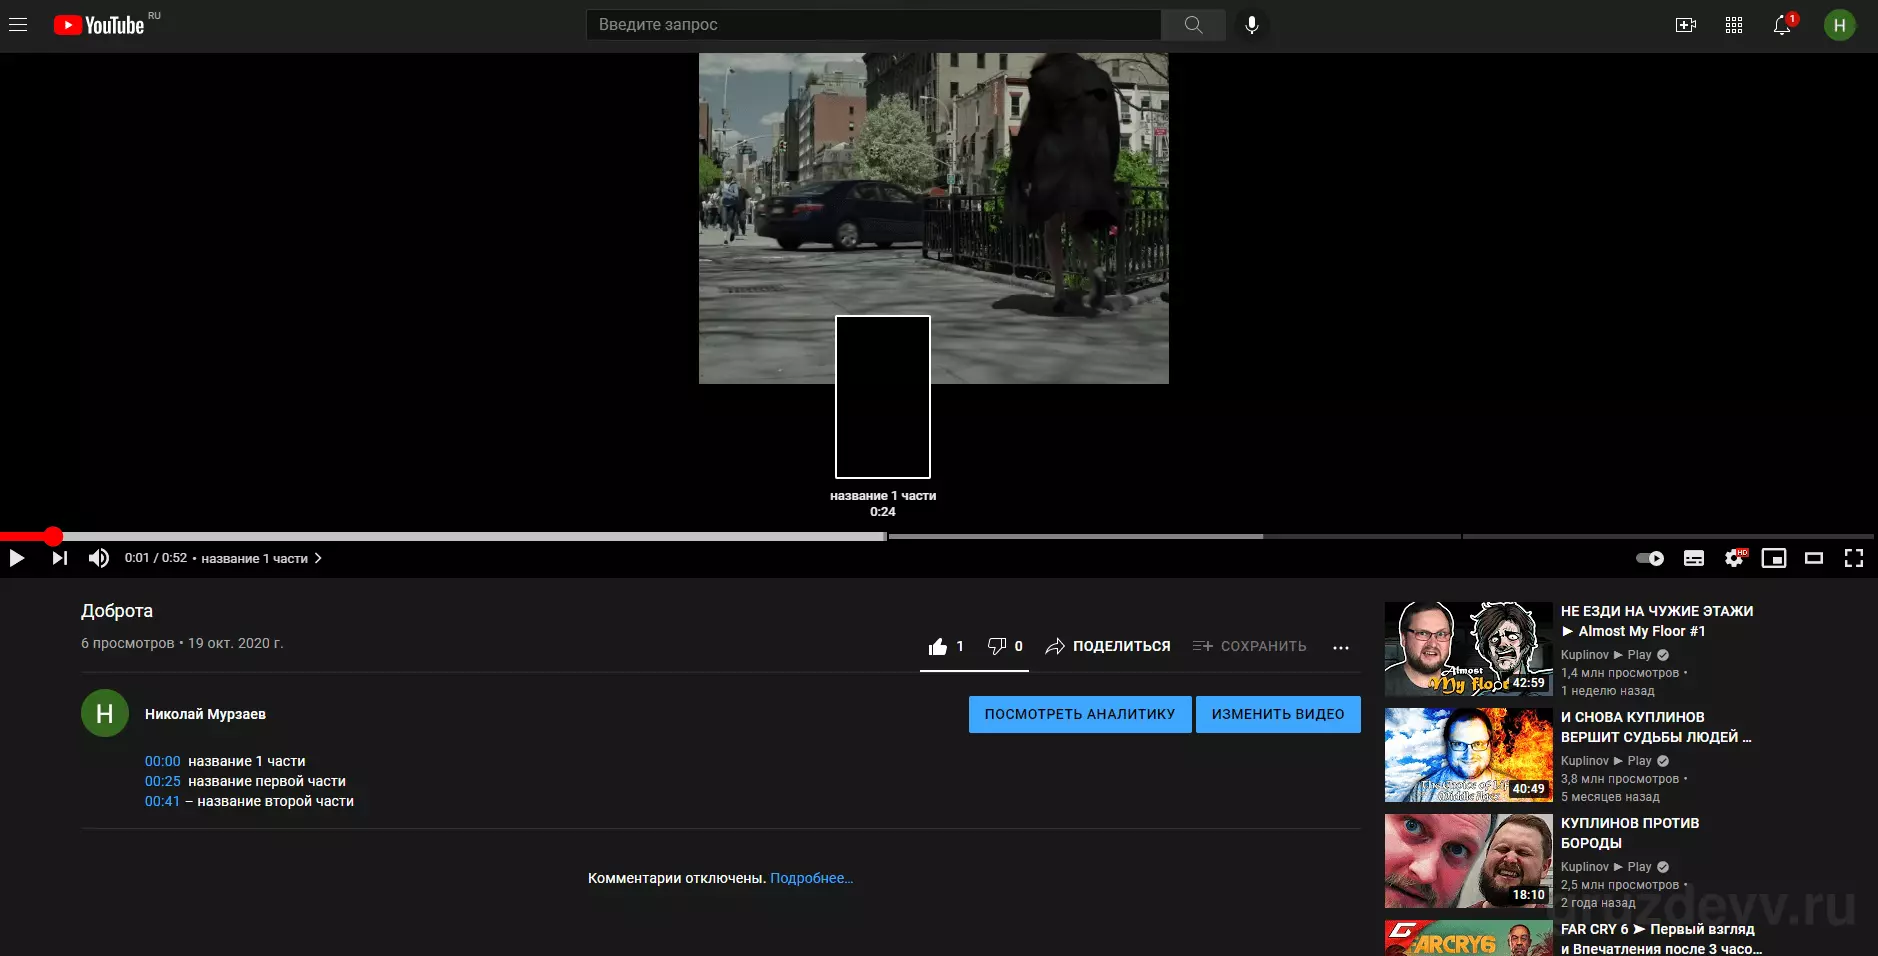
Task: Jump to timestamp 00:41
Action: click(x=163, y=801)
